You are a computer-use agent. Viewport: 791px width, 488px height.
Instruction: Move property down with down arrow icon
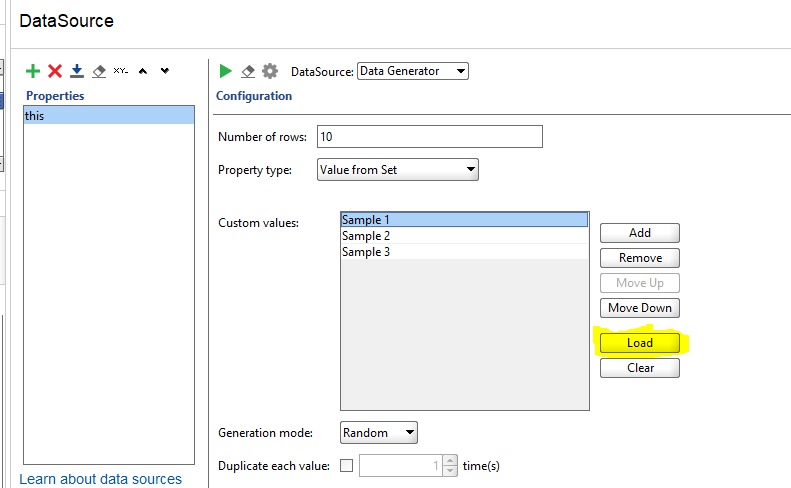[x=165, y=71]
